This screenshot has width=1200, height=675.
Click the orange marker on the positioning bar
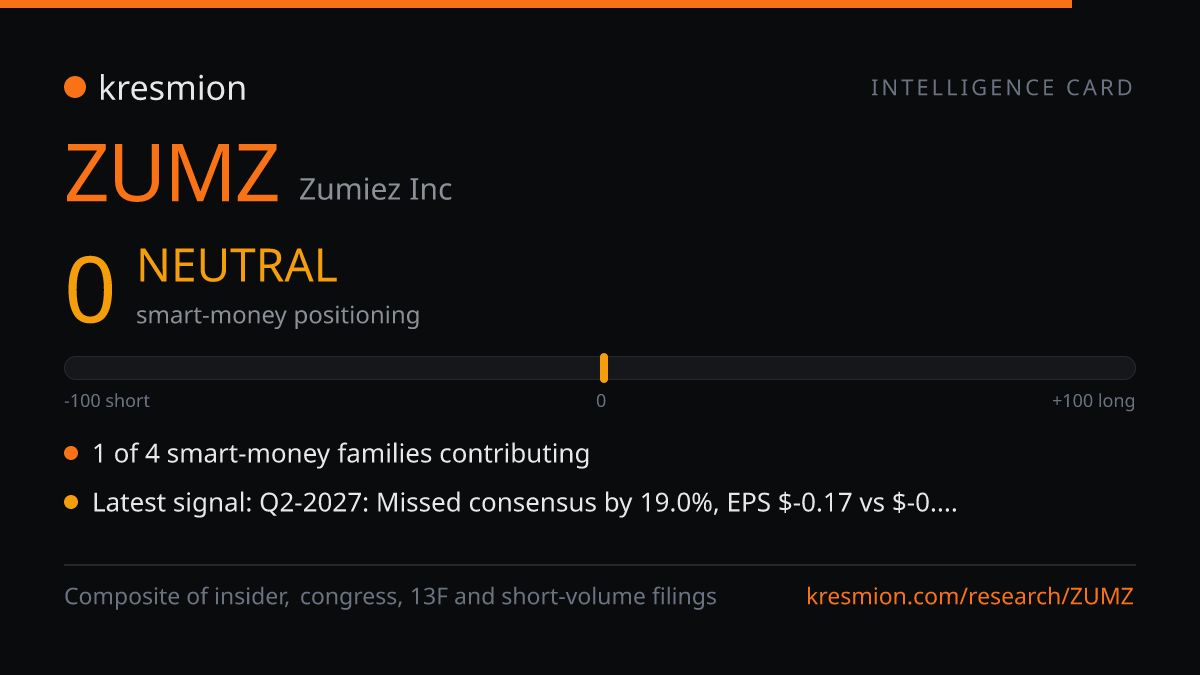(604, 368)
